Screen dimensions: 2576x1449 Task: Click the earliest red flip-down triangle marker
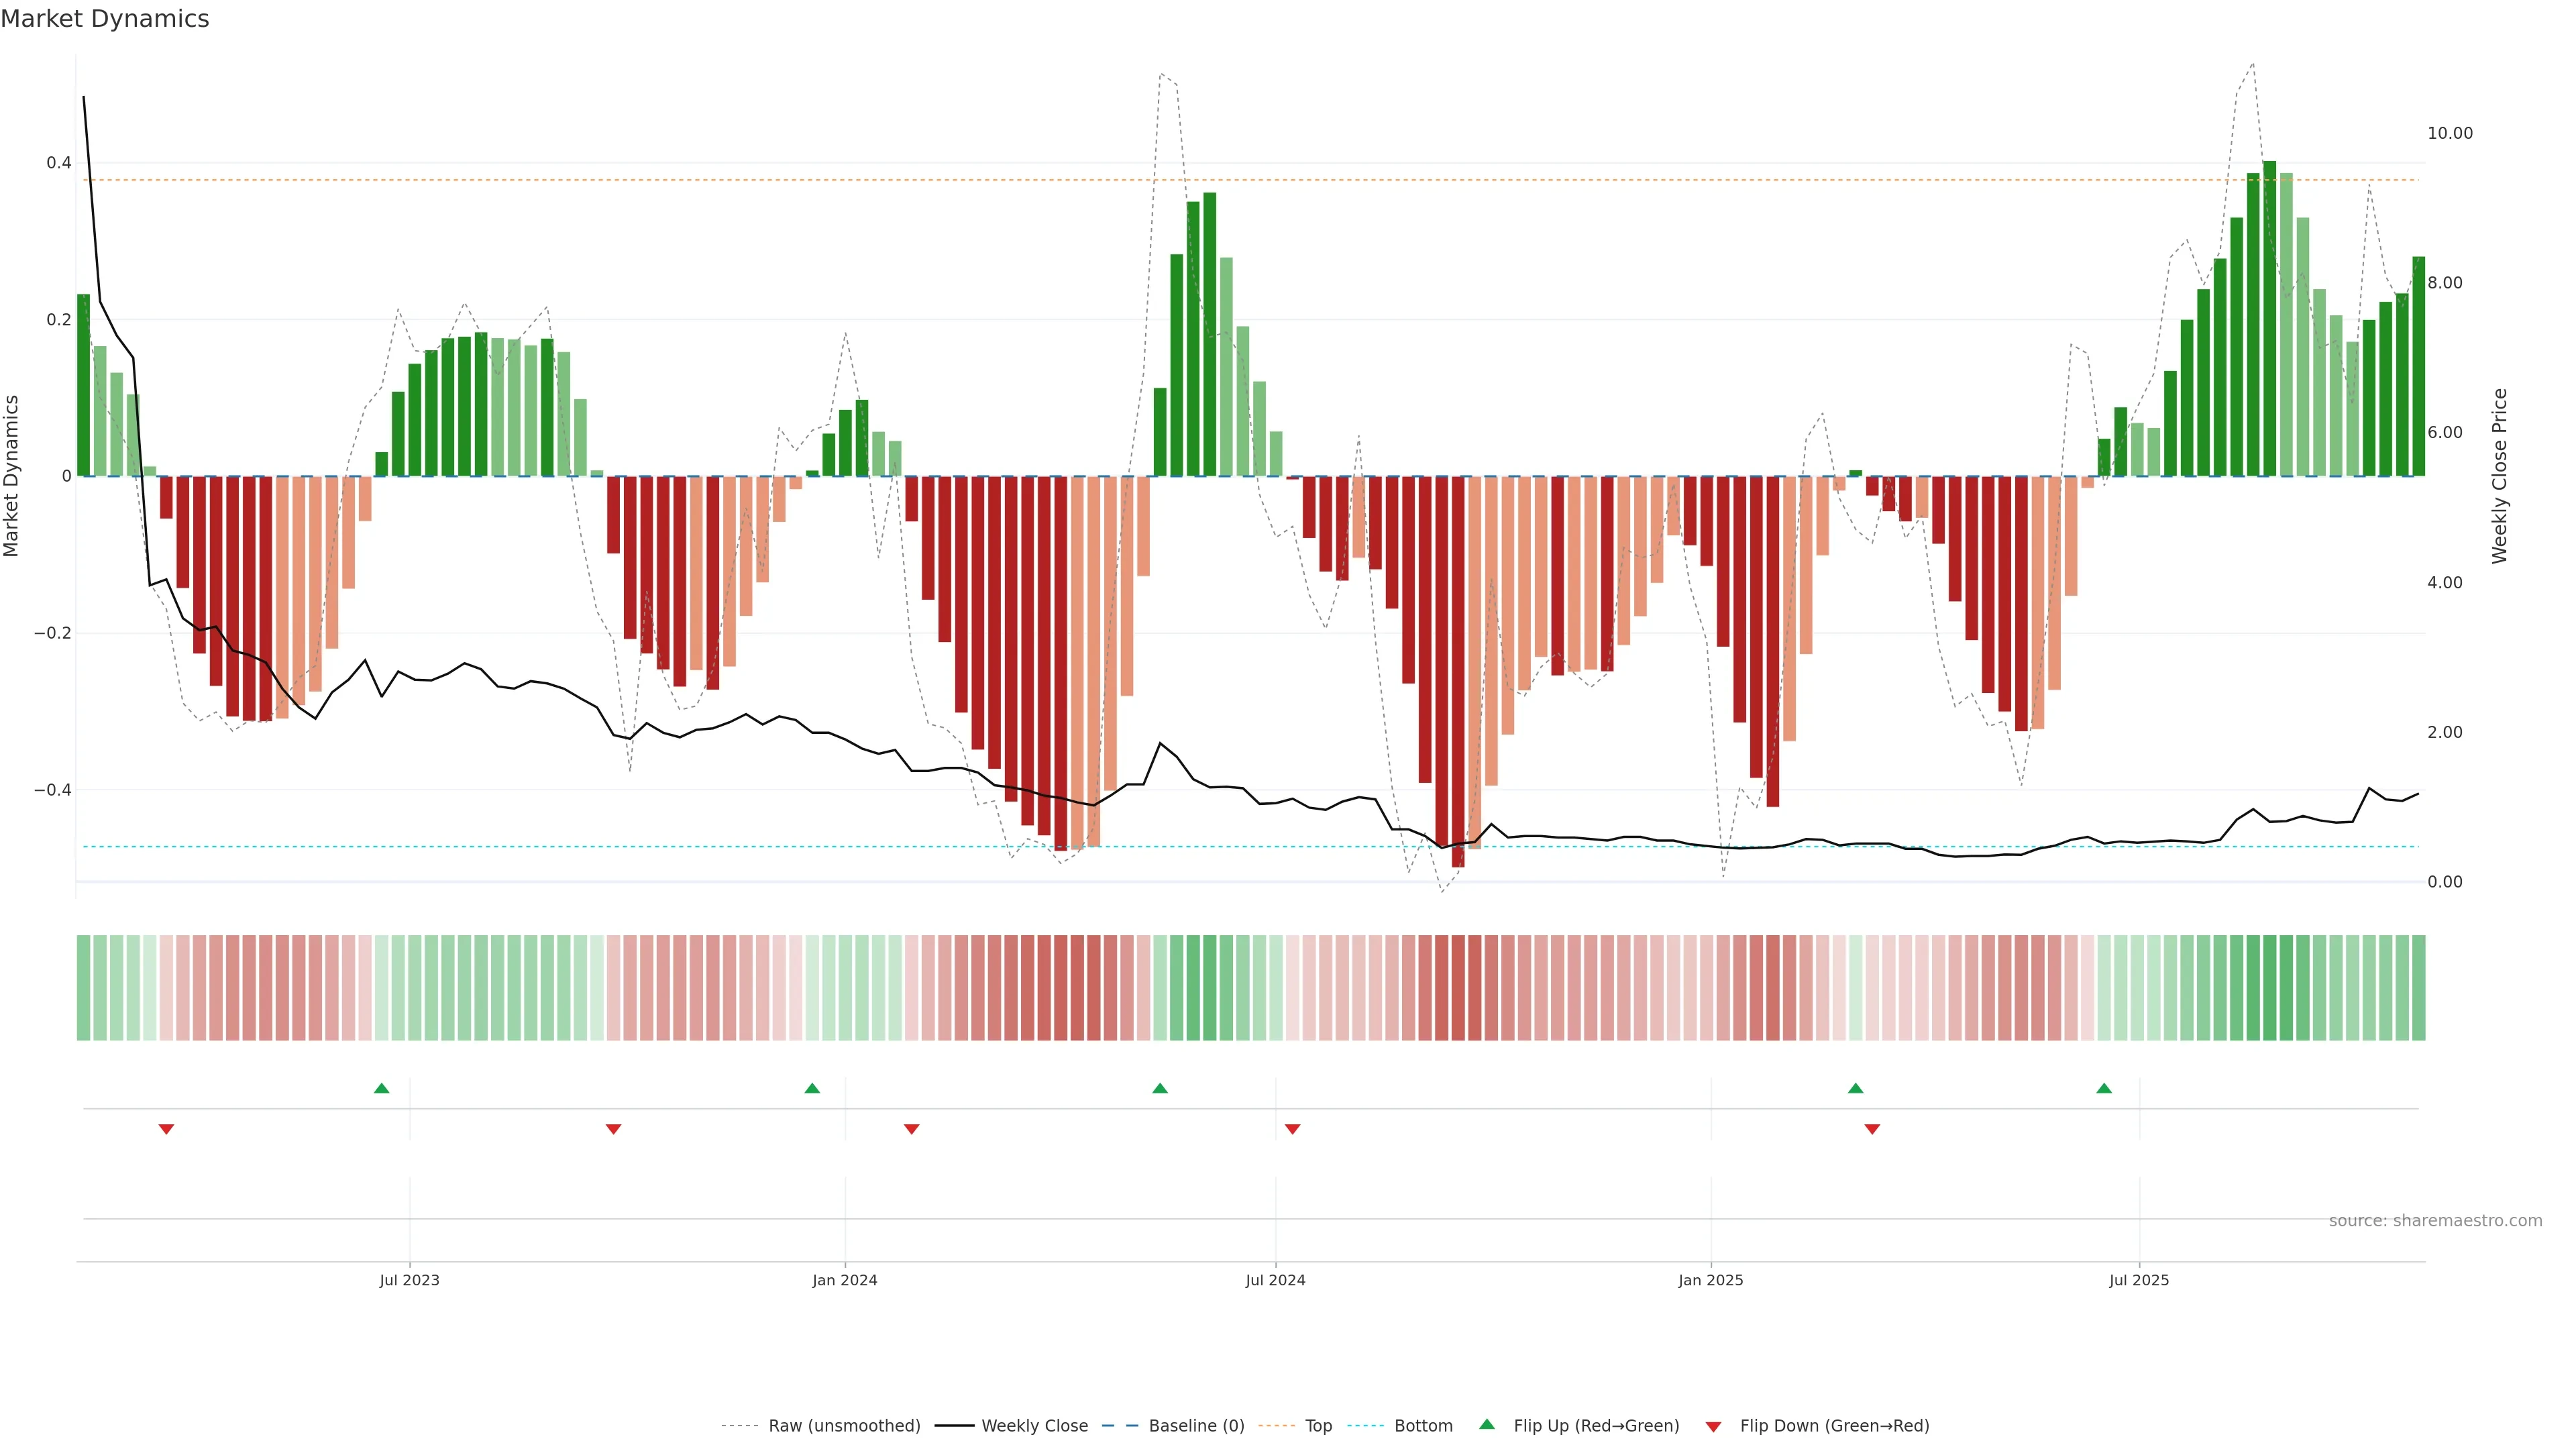click(x=167, y=1129)
